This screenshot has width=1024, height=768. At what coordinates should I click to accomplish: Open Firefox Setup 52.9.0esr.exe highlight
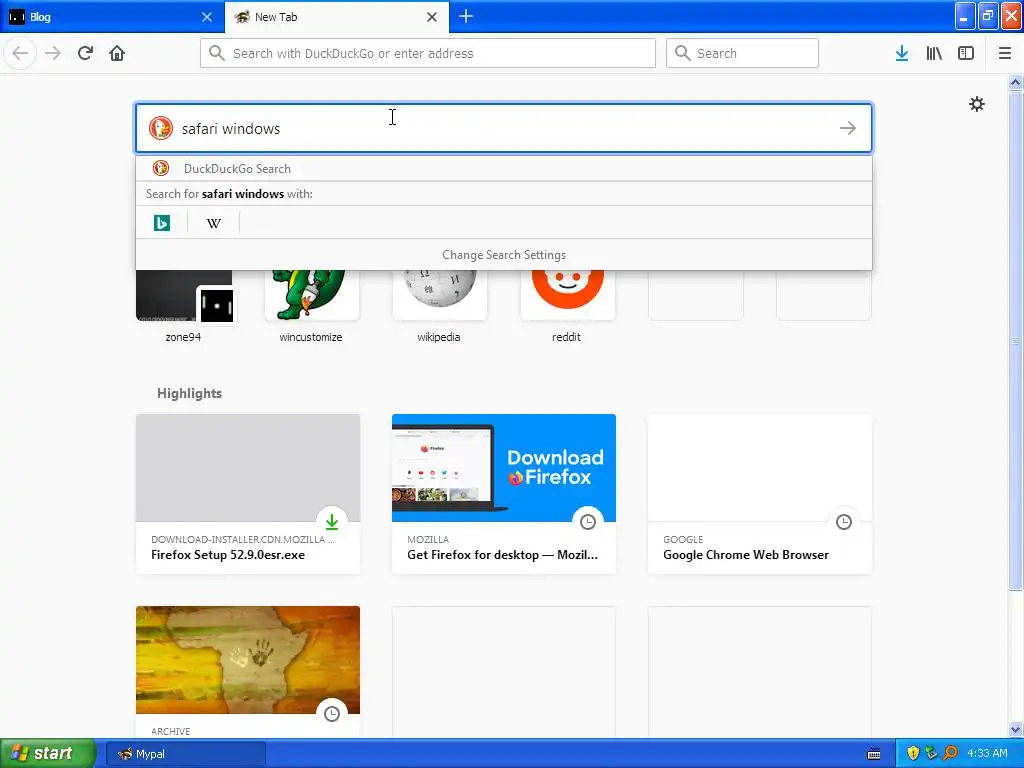[248, 494]
